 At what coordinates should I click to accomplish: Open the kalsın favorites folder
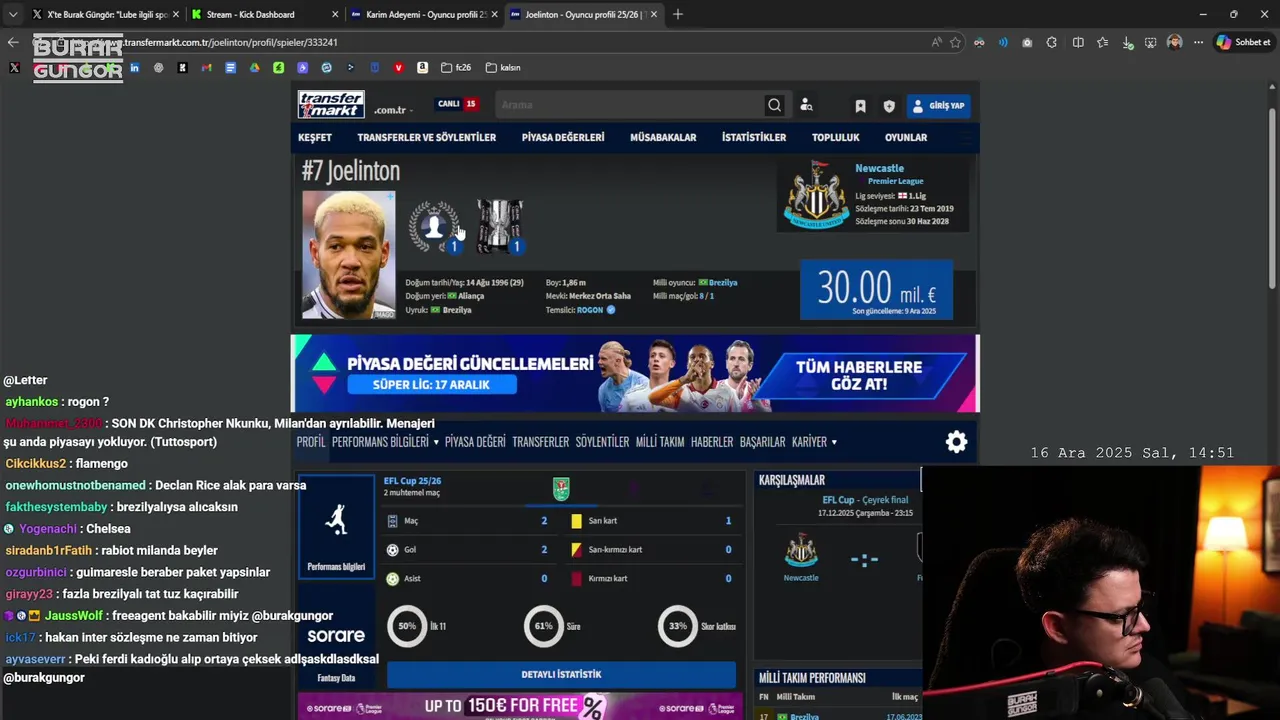tap(503, 68)
